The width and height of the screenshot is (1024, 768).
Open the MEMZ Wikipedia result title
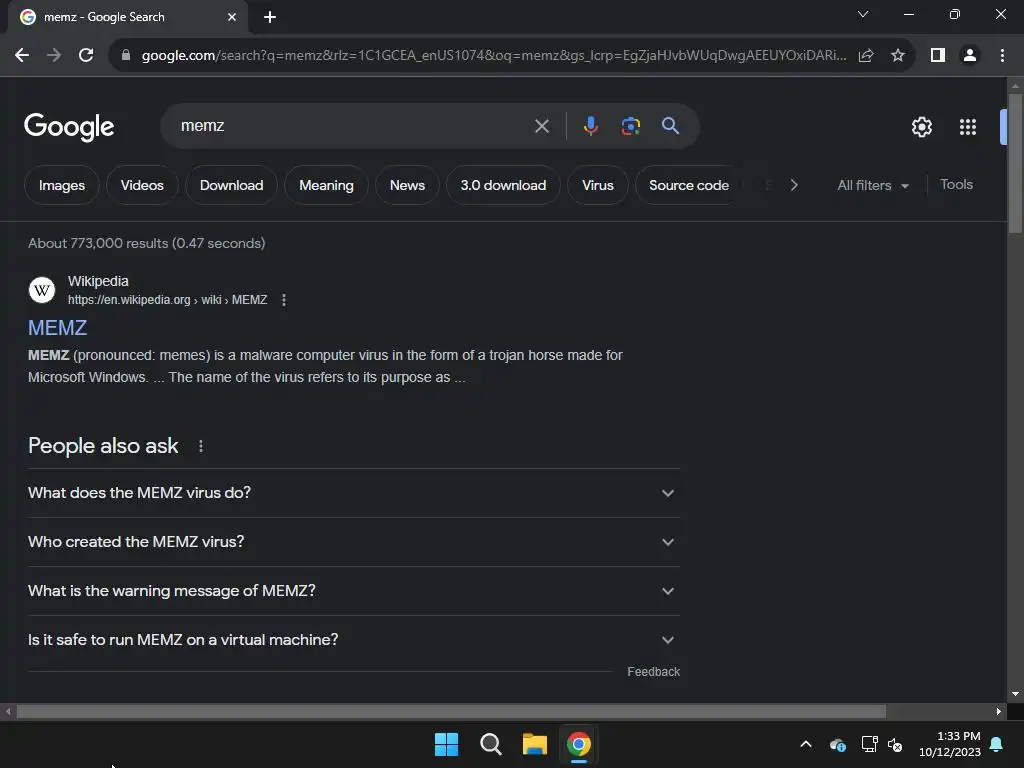click(x=57, y=328)
